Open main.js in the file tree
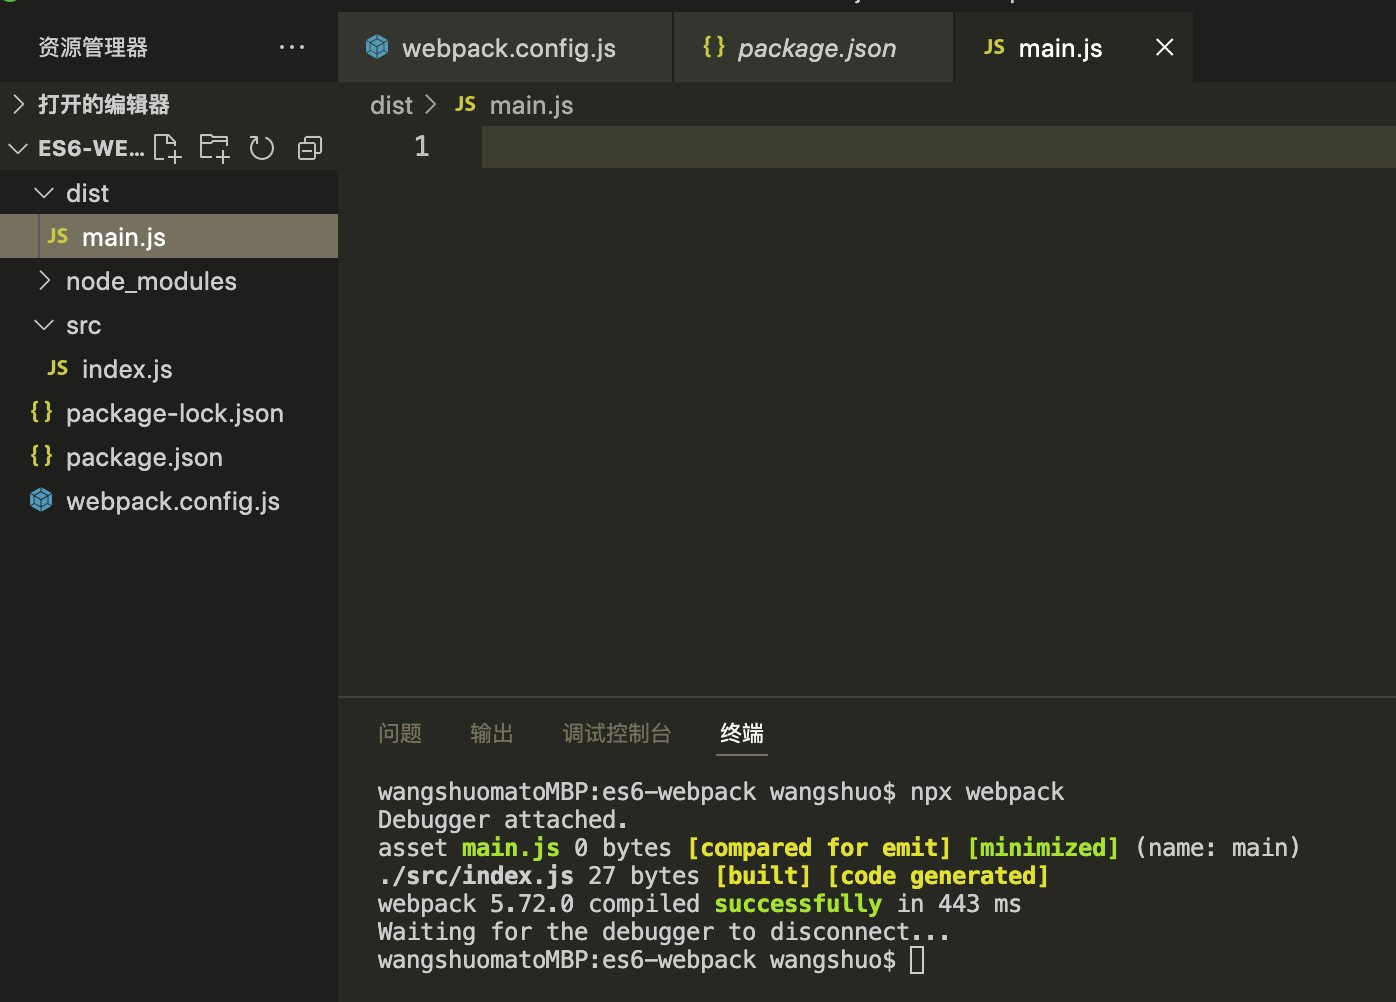Screen dimensions: 1396x1002 tap(169, 236)
